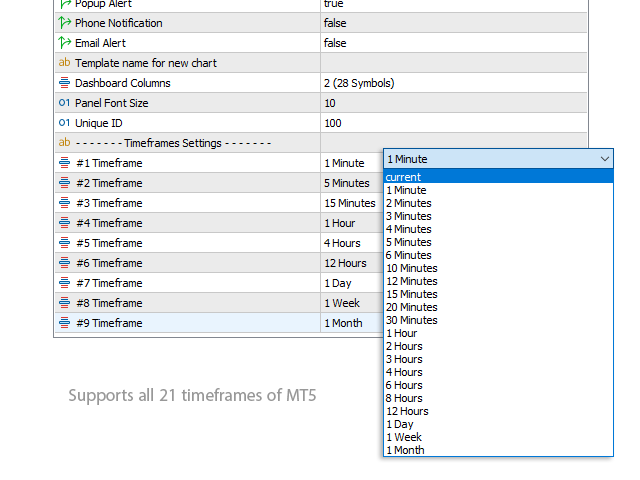Click #9 Timeframe value '1 Month'
640x480 pixels.
pos(343,323)
